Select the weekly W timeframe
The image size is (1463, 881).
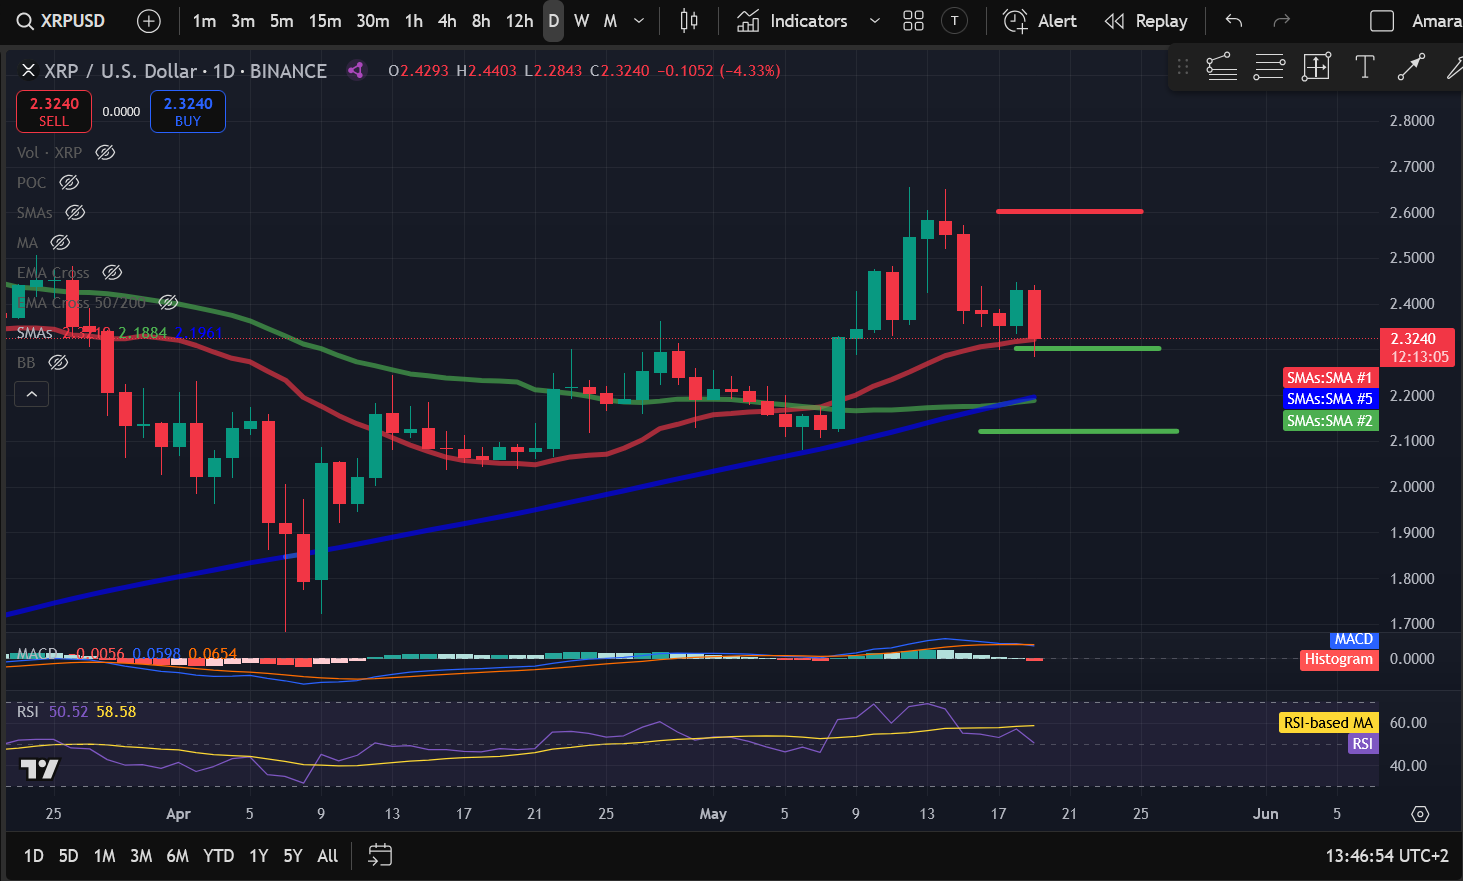tap(581, 21)
